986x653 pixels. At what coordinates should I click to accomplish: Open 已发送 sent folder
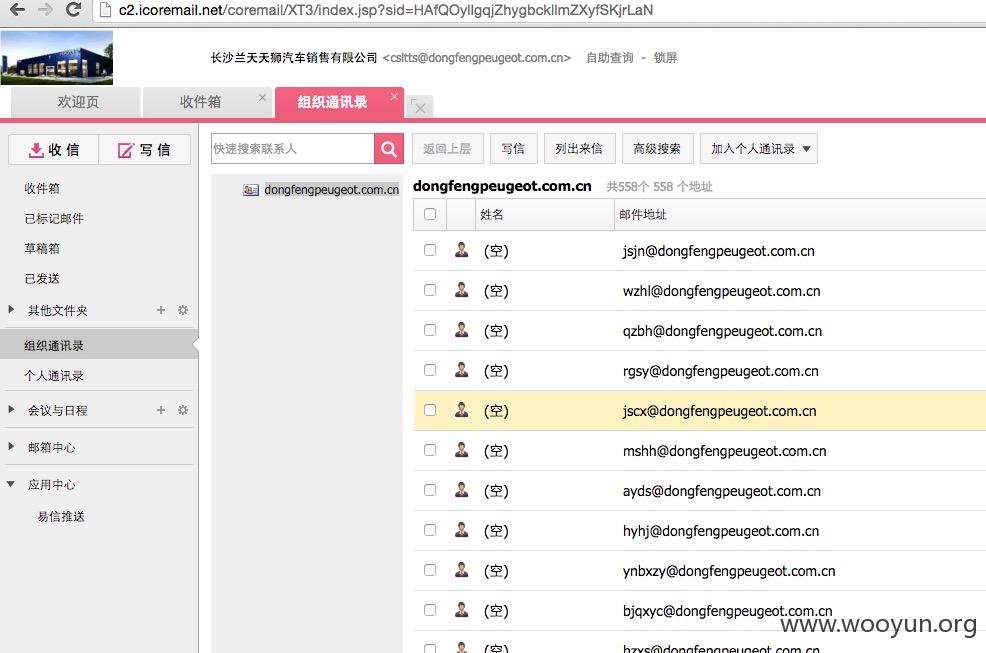(42, 279)
